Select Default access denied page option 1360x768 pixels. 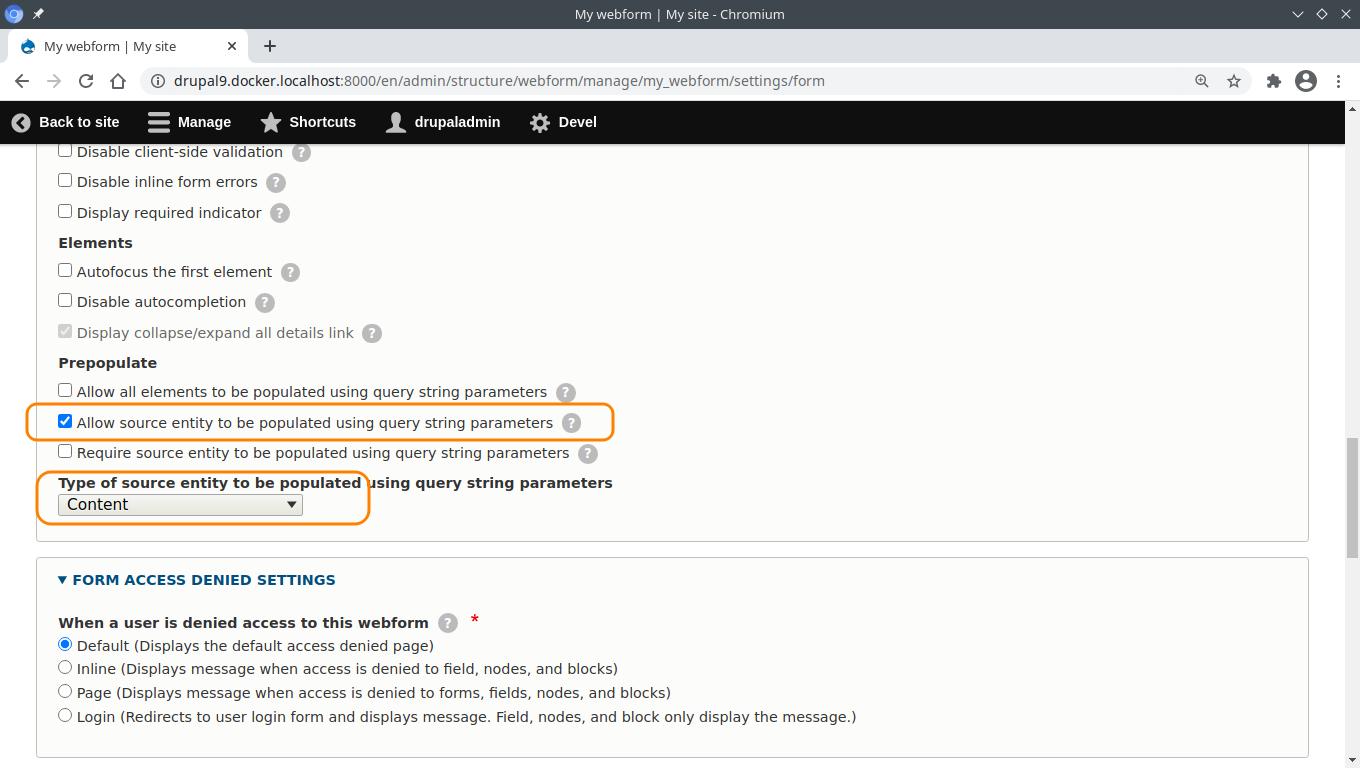click(x=65, y=644)
